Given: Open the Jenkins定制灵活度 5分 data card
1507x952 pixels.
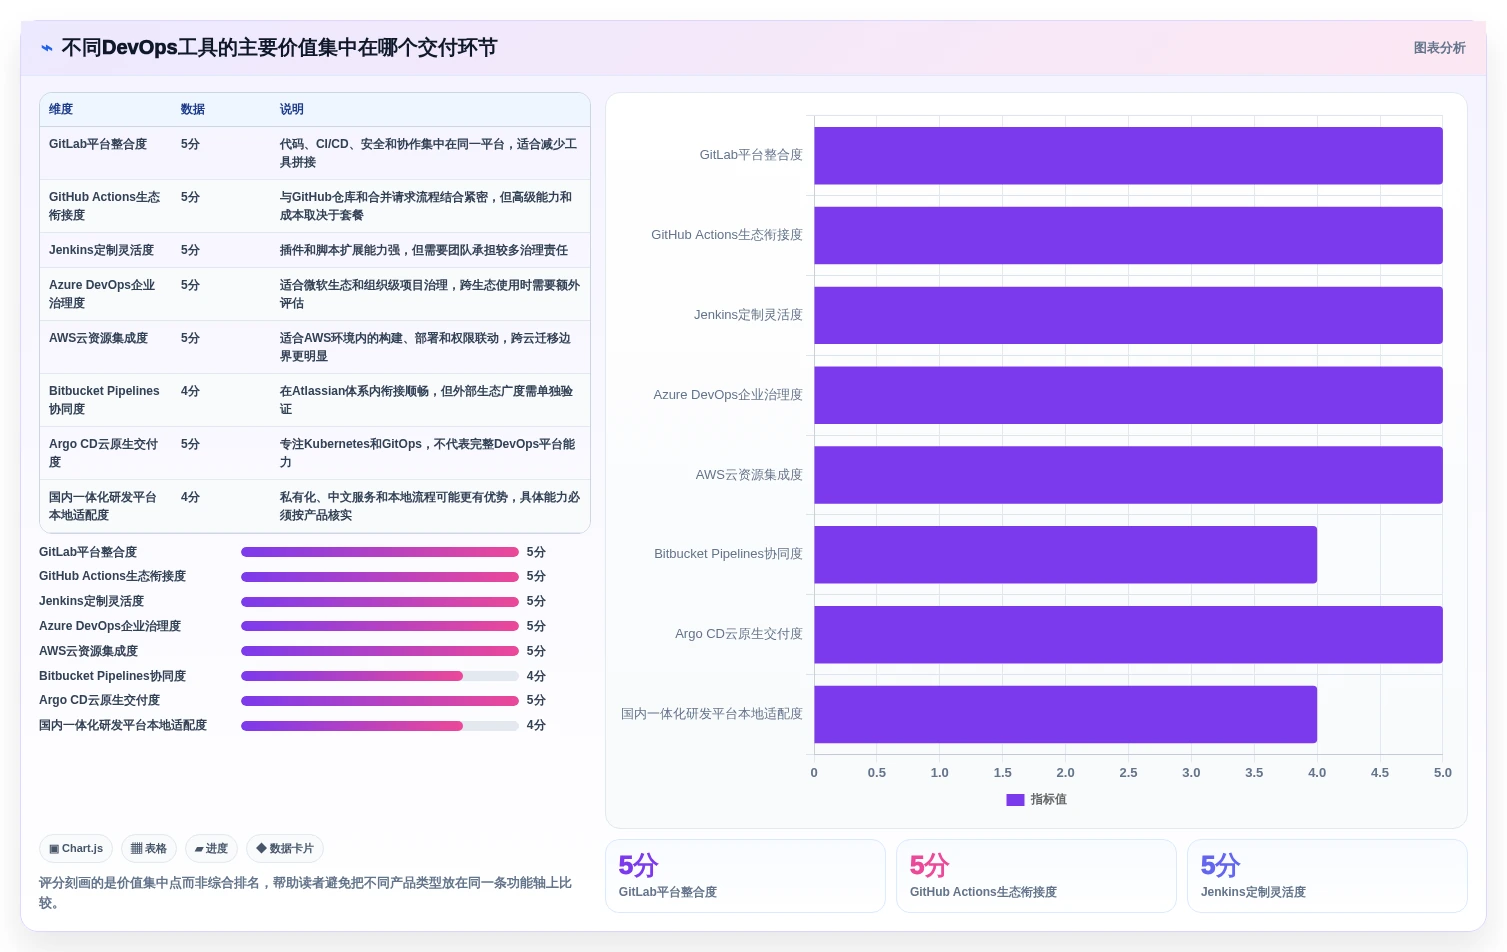Looking at the screenshot, I should click(1327, 876).
